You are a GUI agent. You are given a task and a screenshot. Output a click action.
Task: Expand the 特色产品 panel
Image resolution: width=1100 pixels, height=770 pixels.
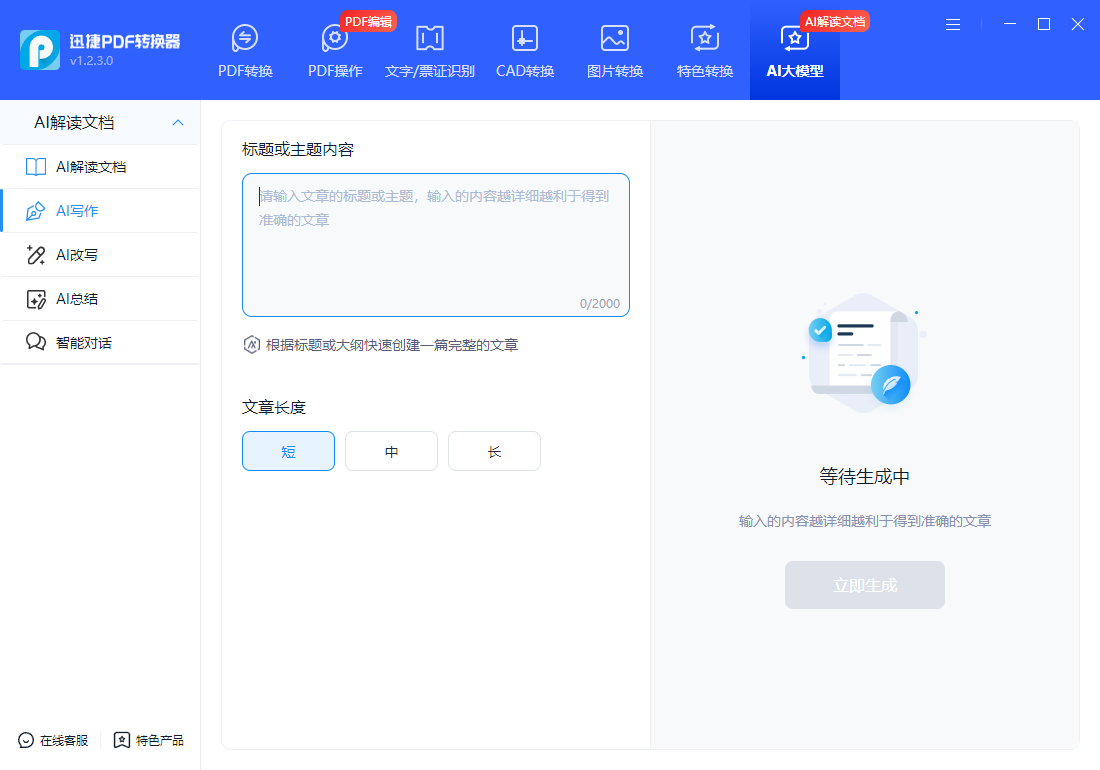(x=150, y=741)
